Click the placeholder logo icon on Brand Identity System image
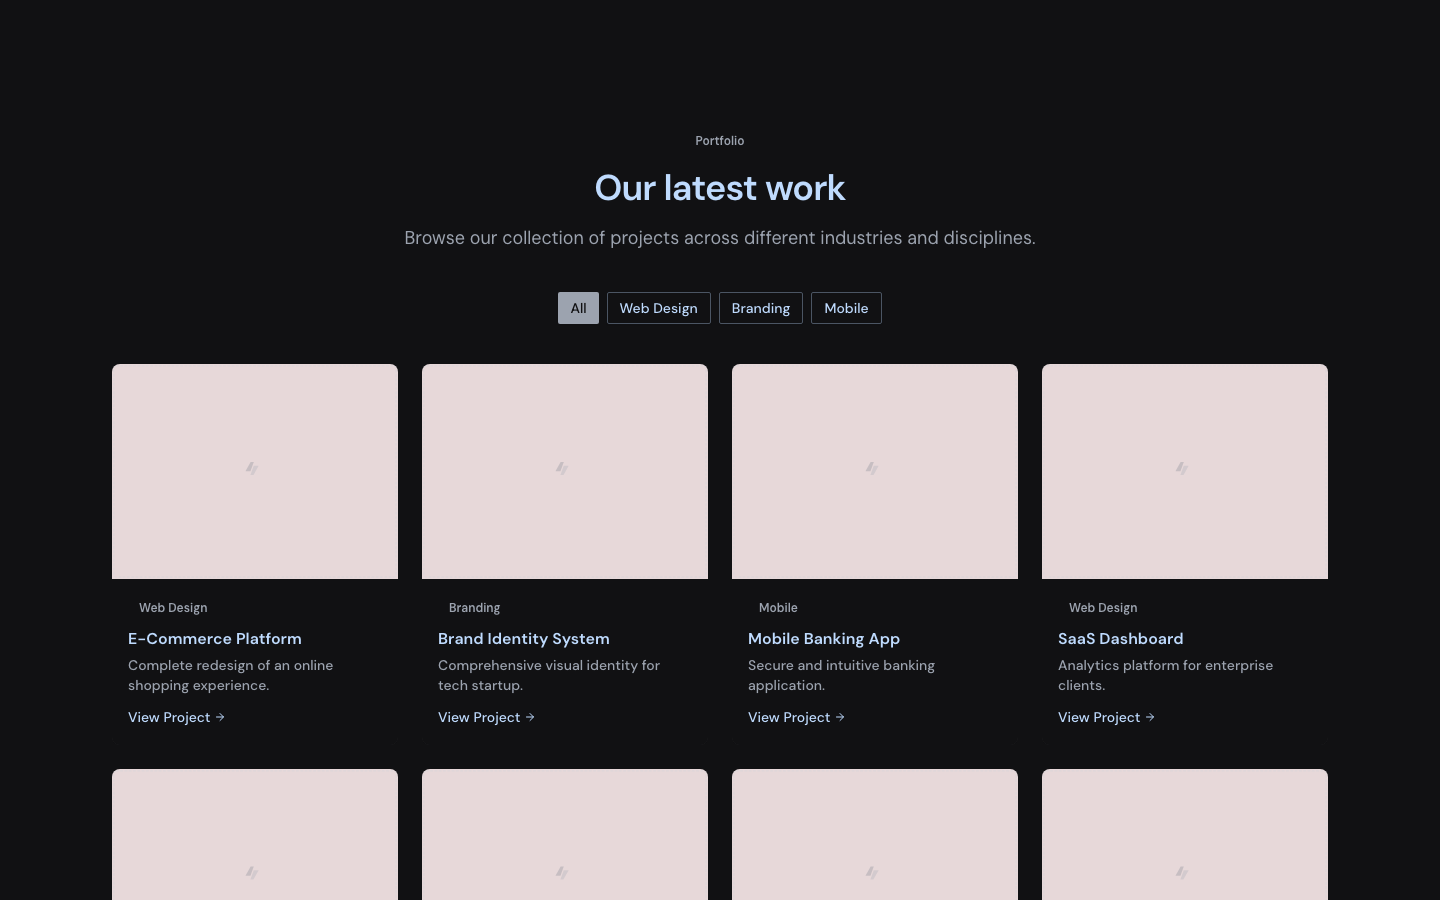 pos(563,469)
